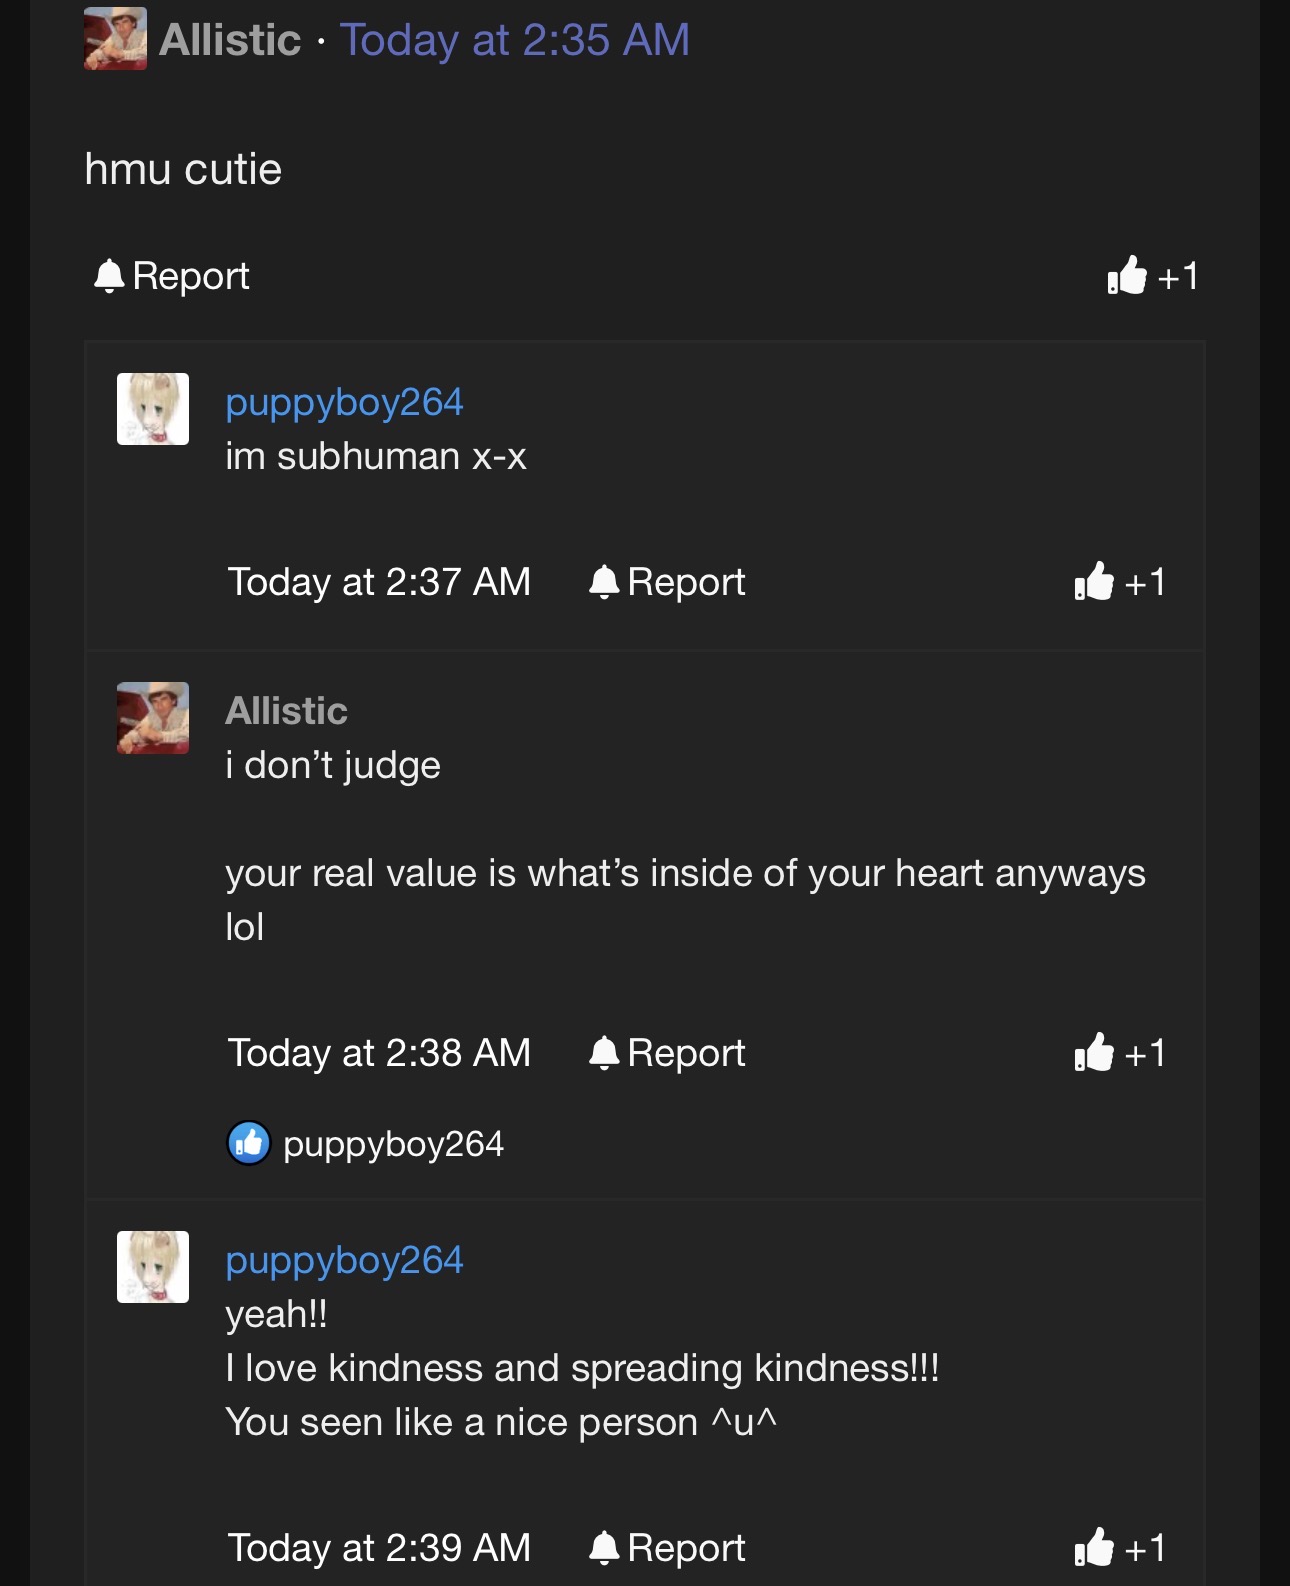Thumbs-up the 2:38 AM reply with +1

pos(1120,1052)
